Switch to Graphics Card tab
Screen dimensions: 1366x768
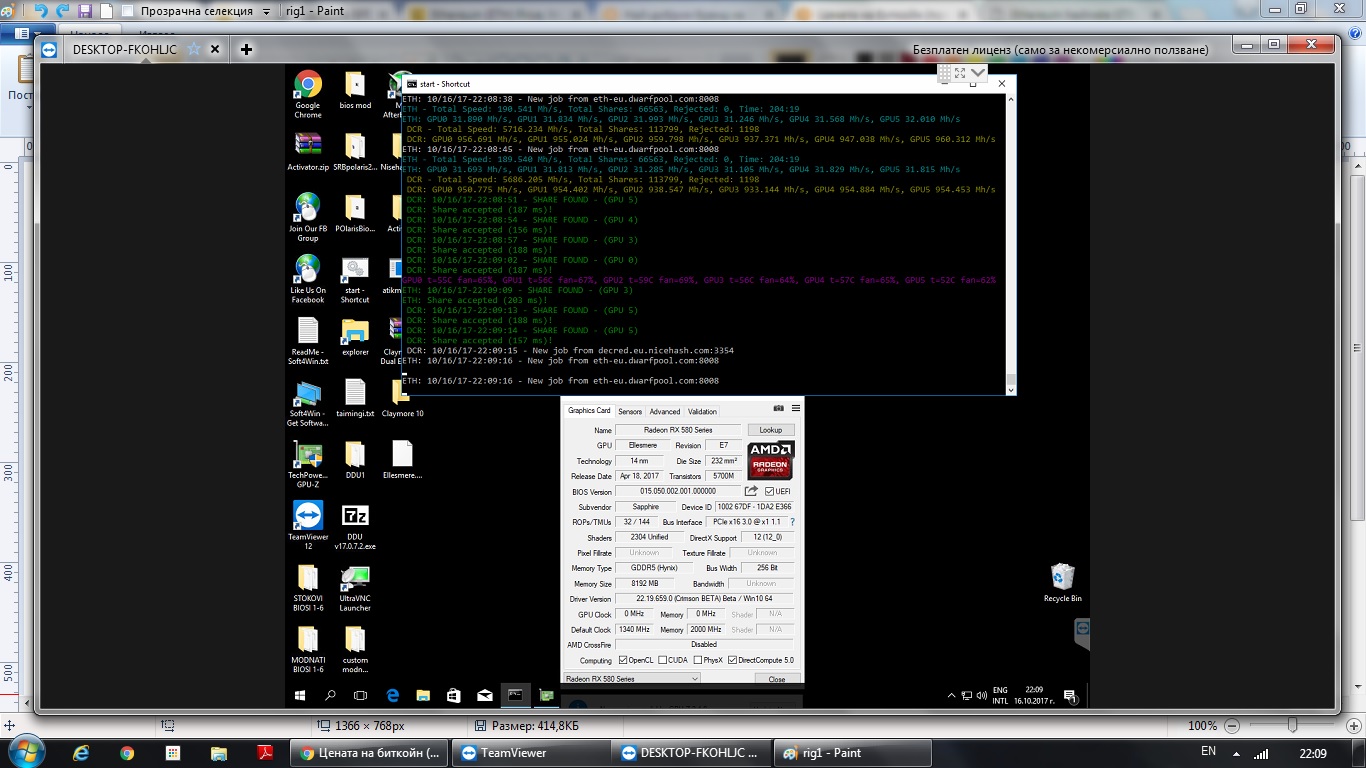click(589, 411)
